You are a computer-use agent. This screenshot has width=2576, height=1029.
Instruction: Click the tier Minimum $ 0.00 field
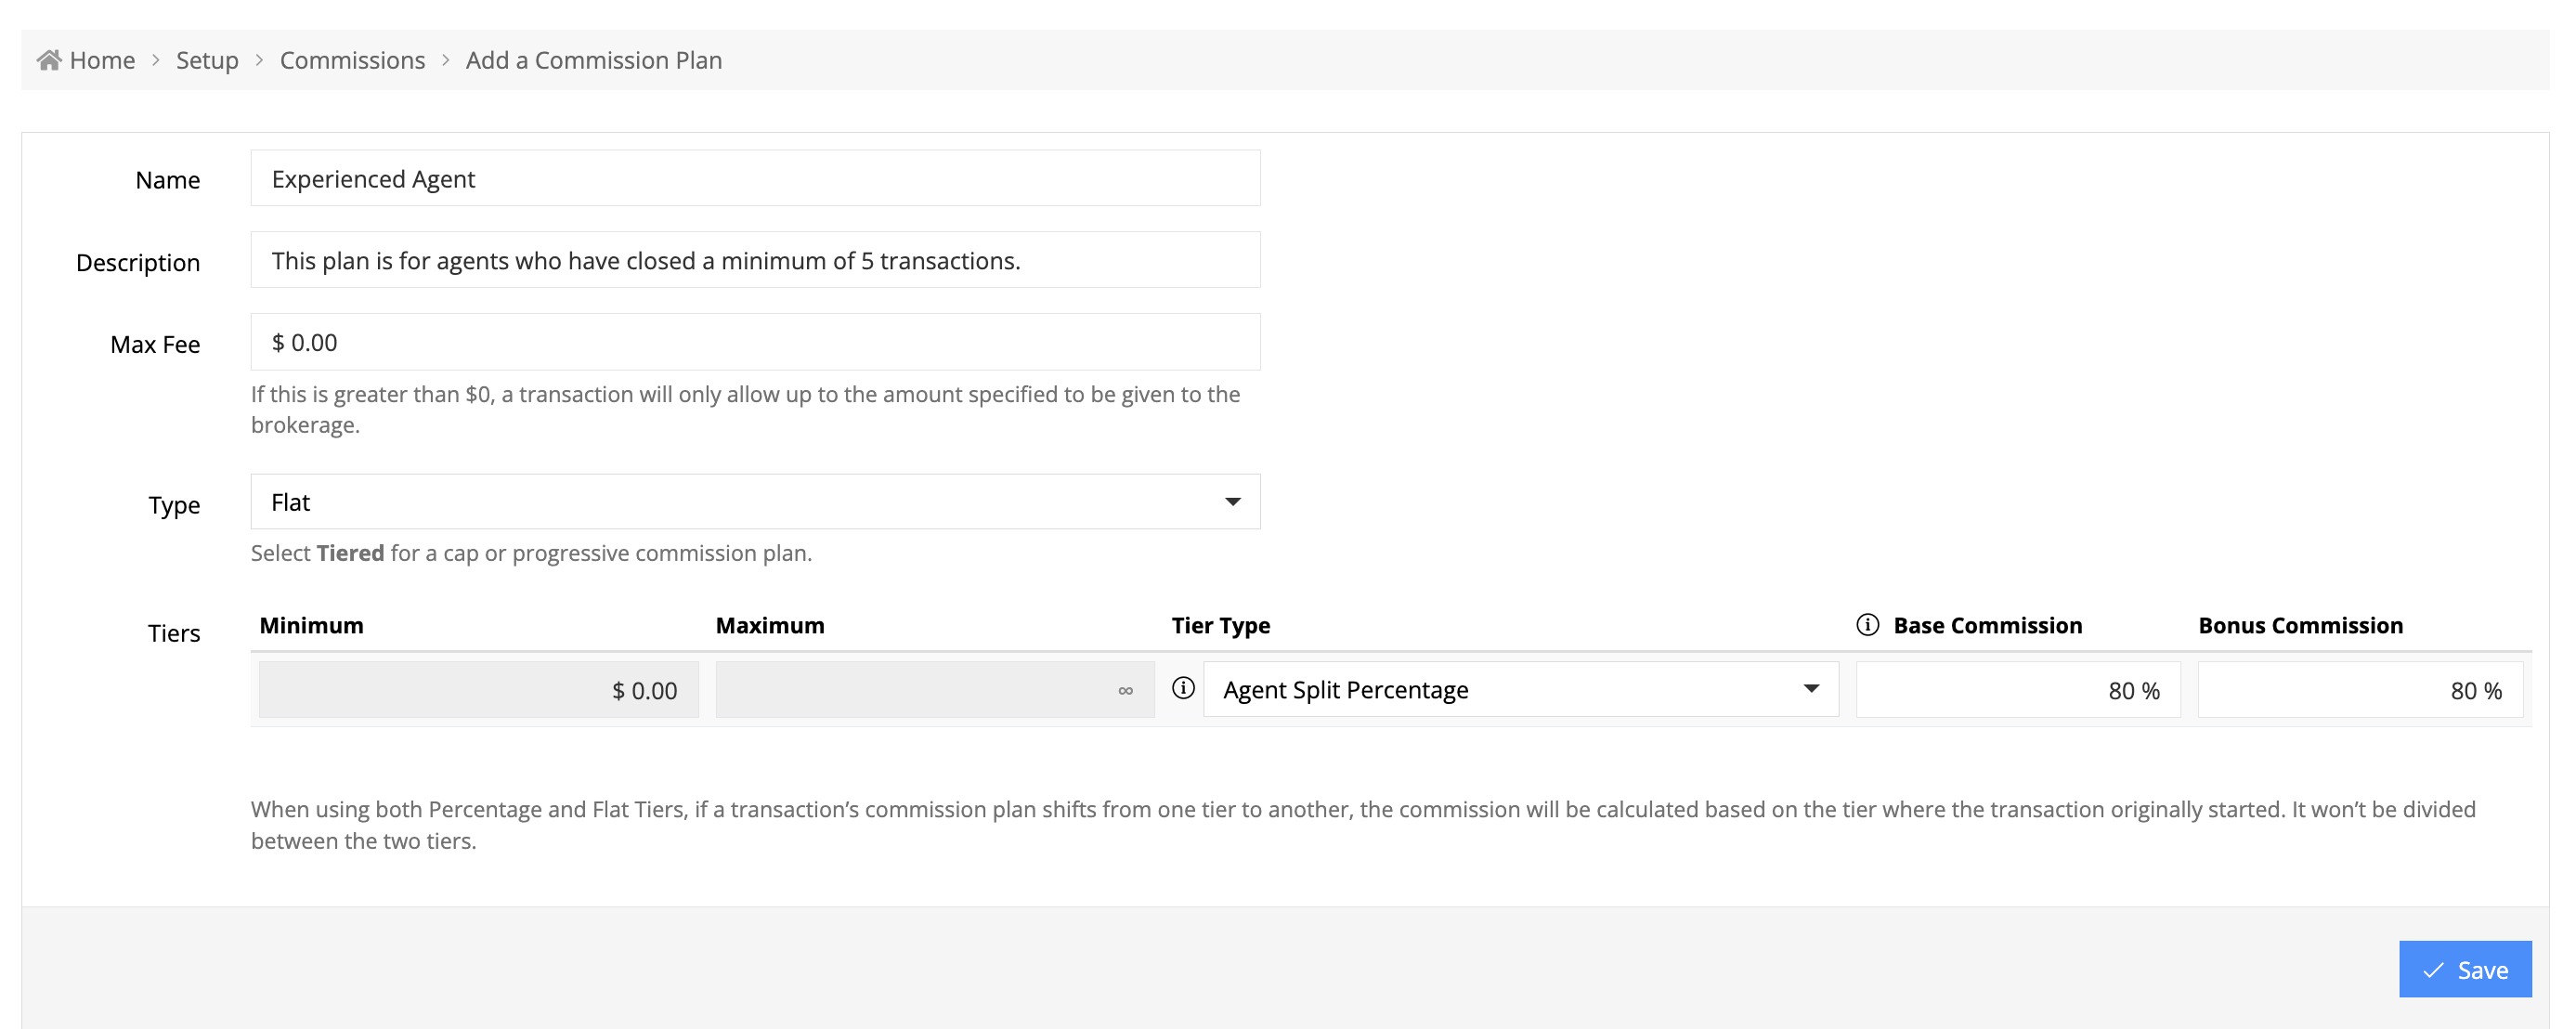[478, 690]
